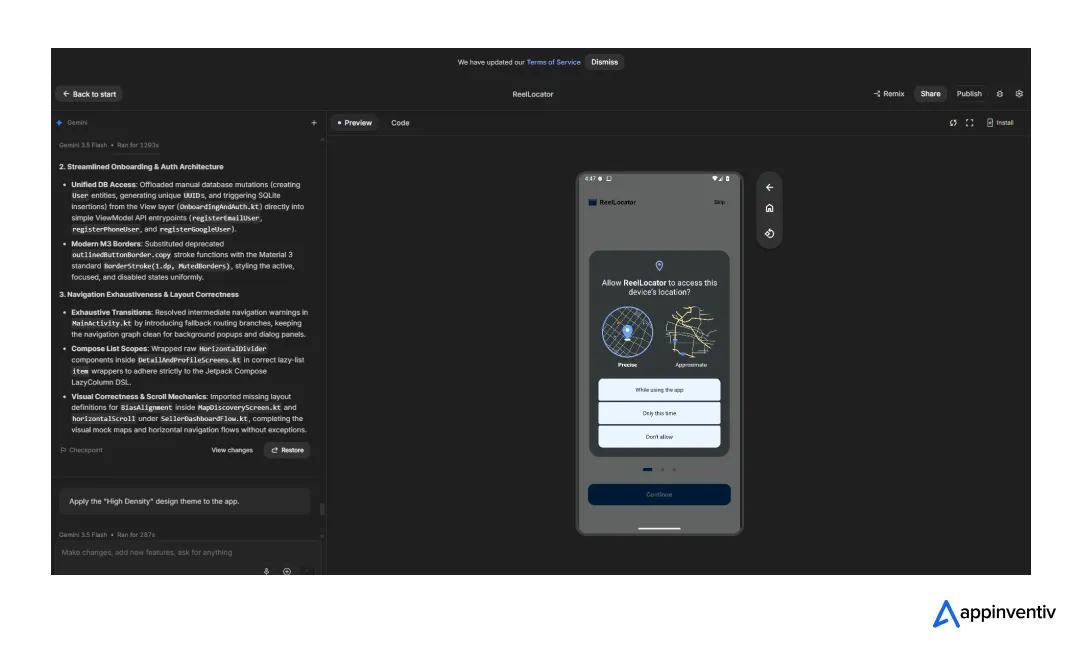
Task: Click the ReelLocator project title
Action: tap(532, 94)
